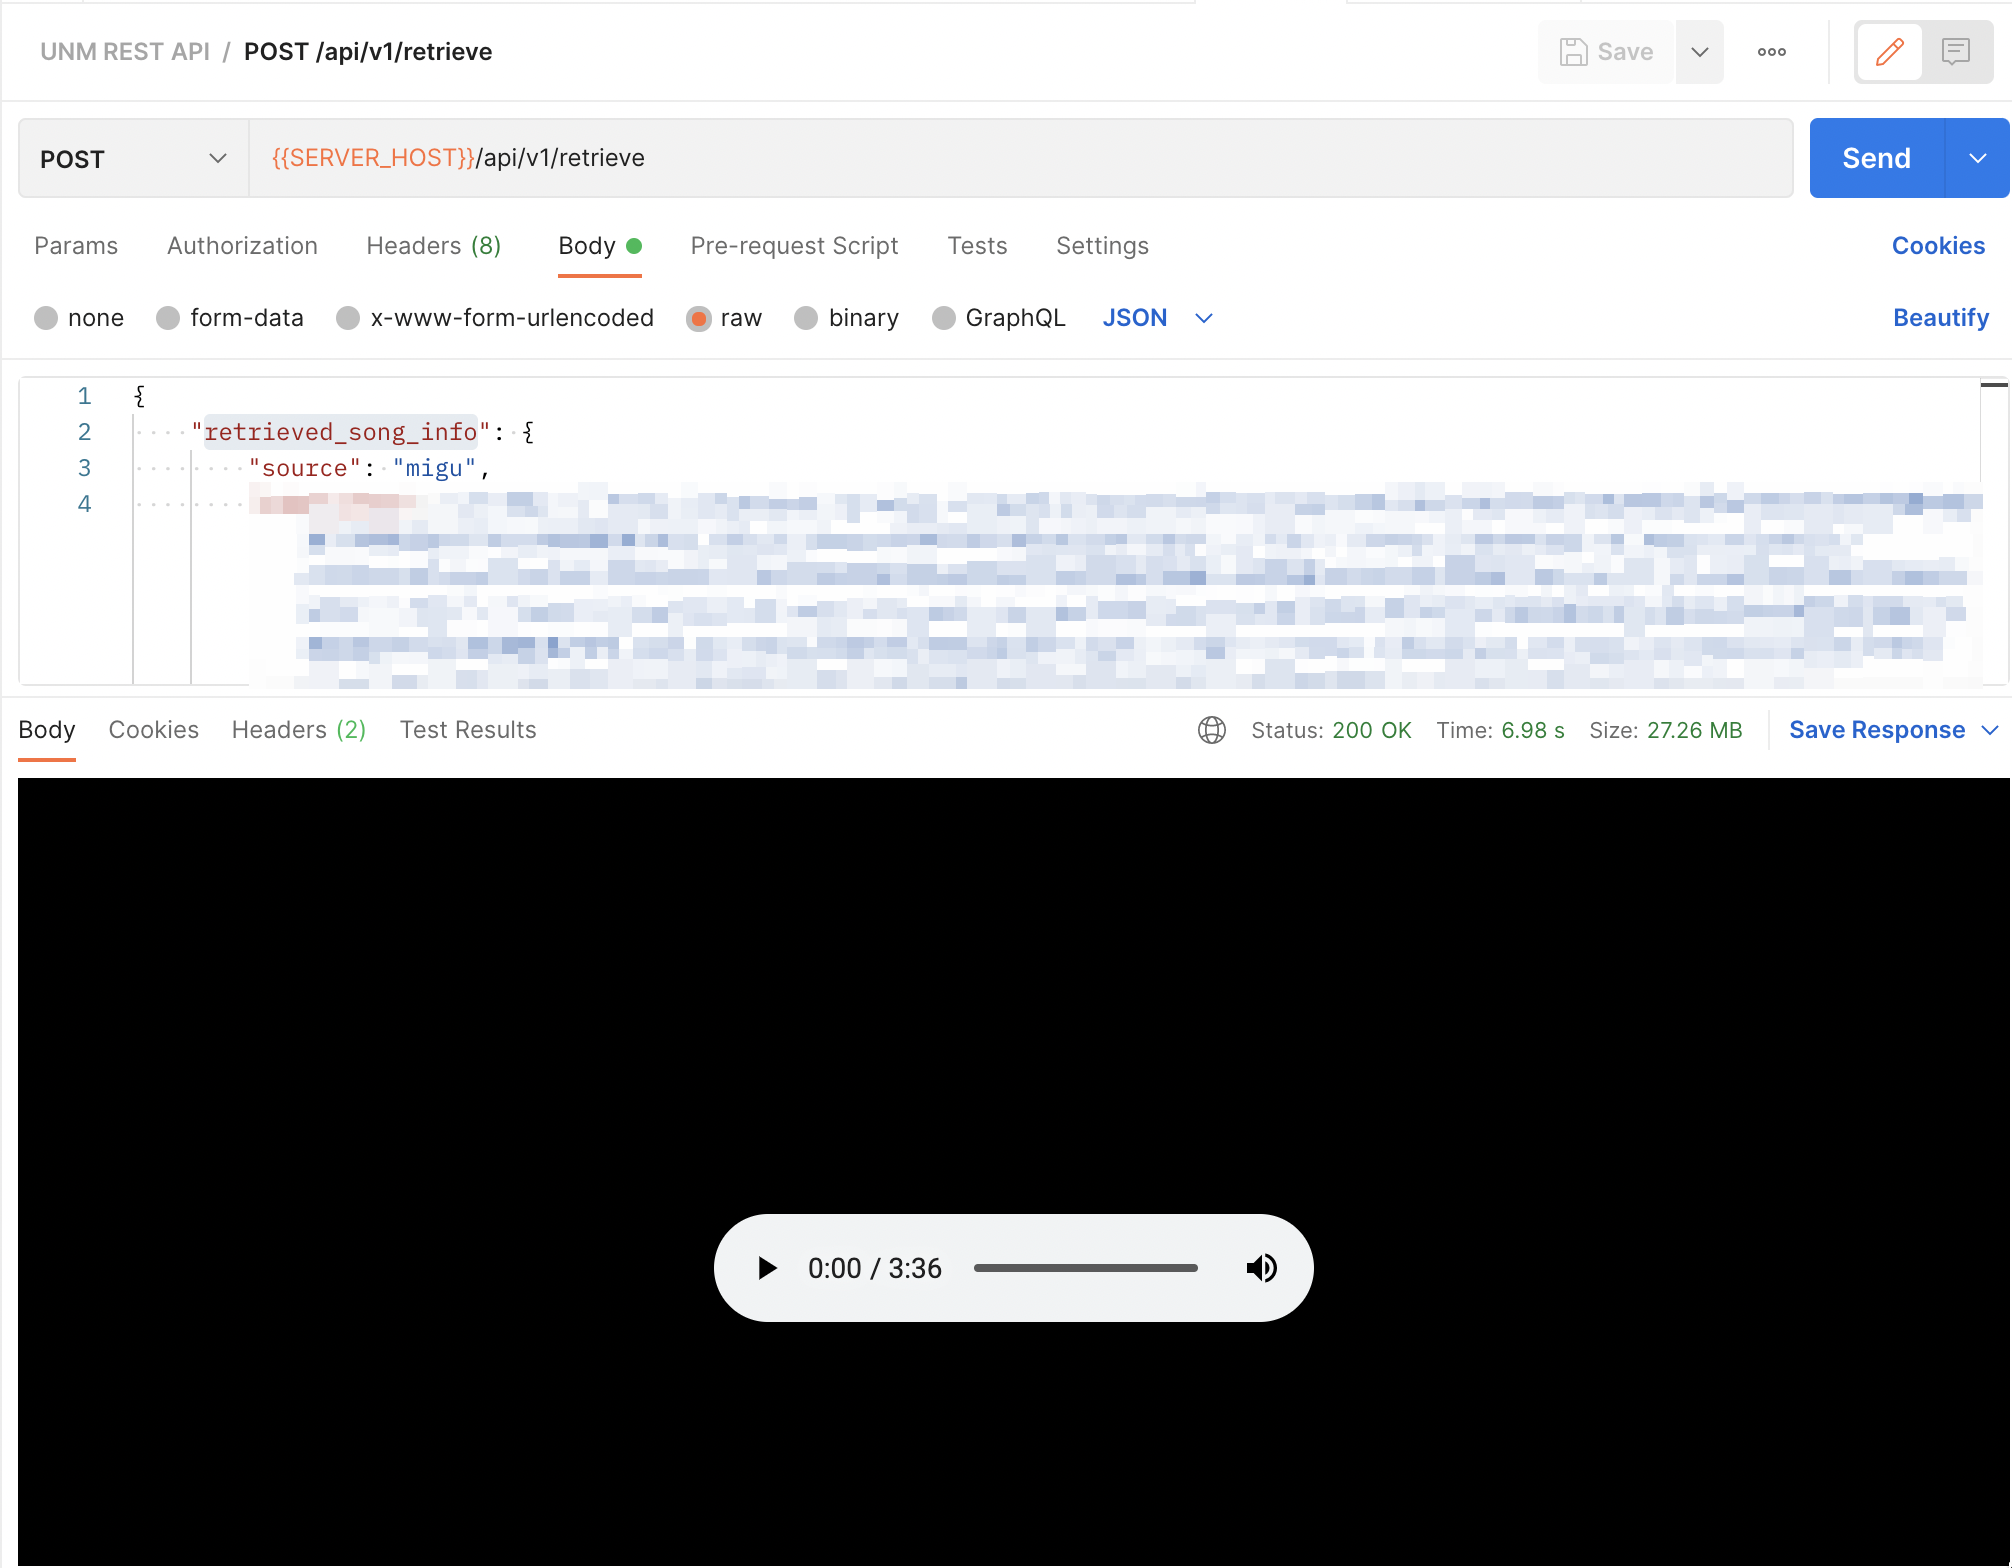Mute the audio player volume
The image size is (2012, 1568).
click(x=1261, y=1268)
